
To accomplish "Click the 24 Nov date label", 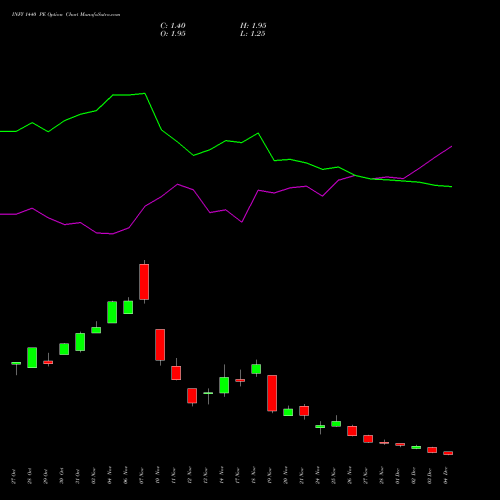I will coord(318,476).
